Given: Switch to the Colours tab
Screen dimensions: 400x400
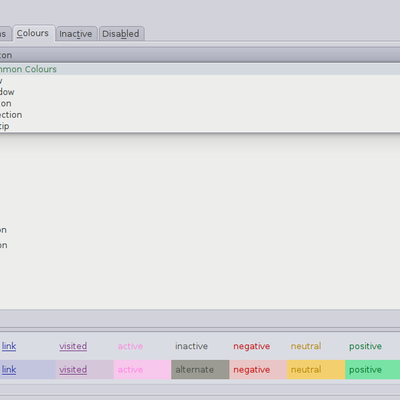Looking at the screenshot, I should 34,33.
